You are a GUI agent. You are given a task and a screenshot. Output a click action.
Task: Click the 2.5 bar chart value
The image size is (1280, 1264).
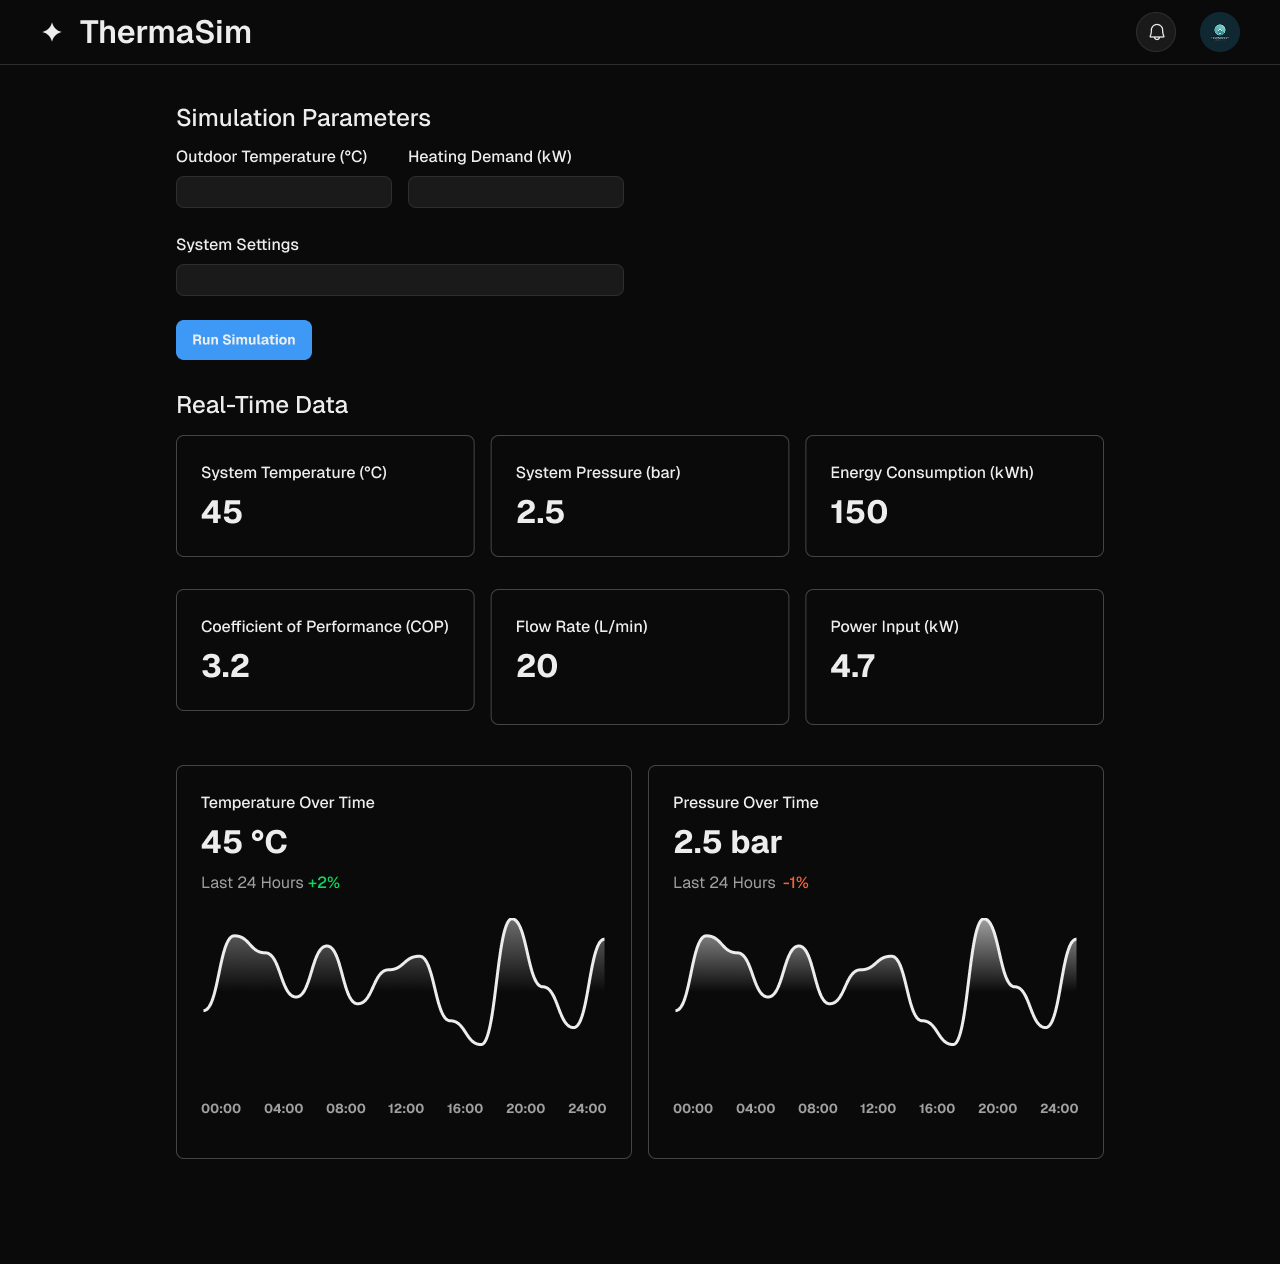click(728, 842)
